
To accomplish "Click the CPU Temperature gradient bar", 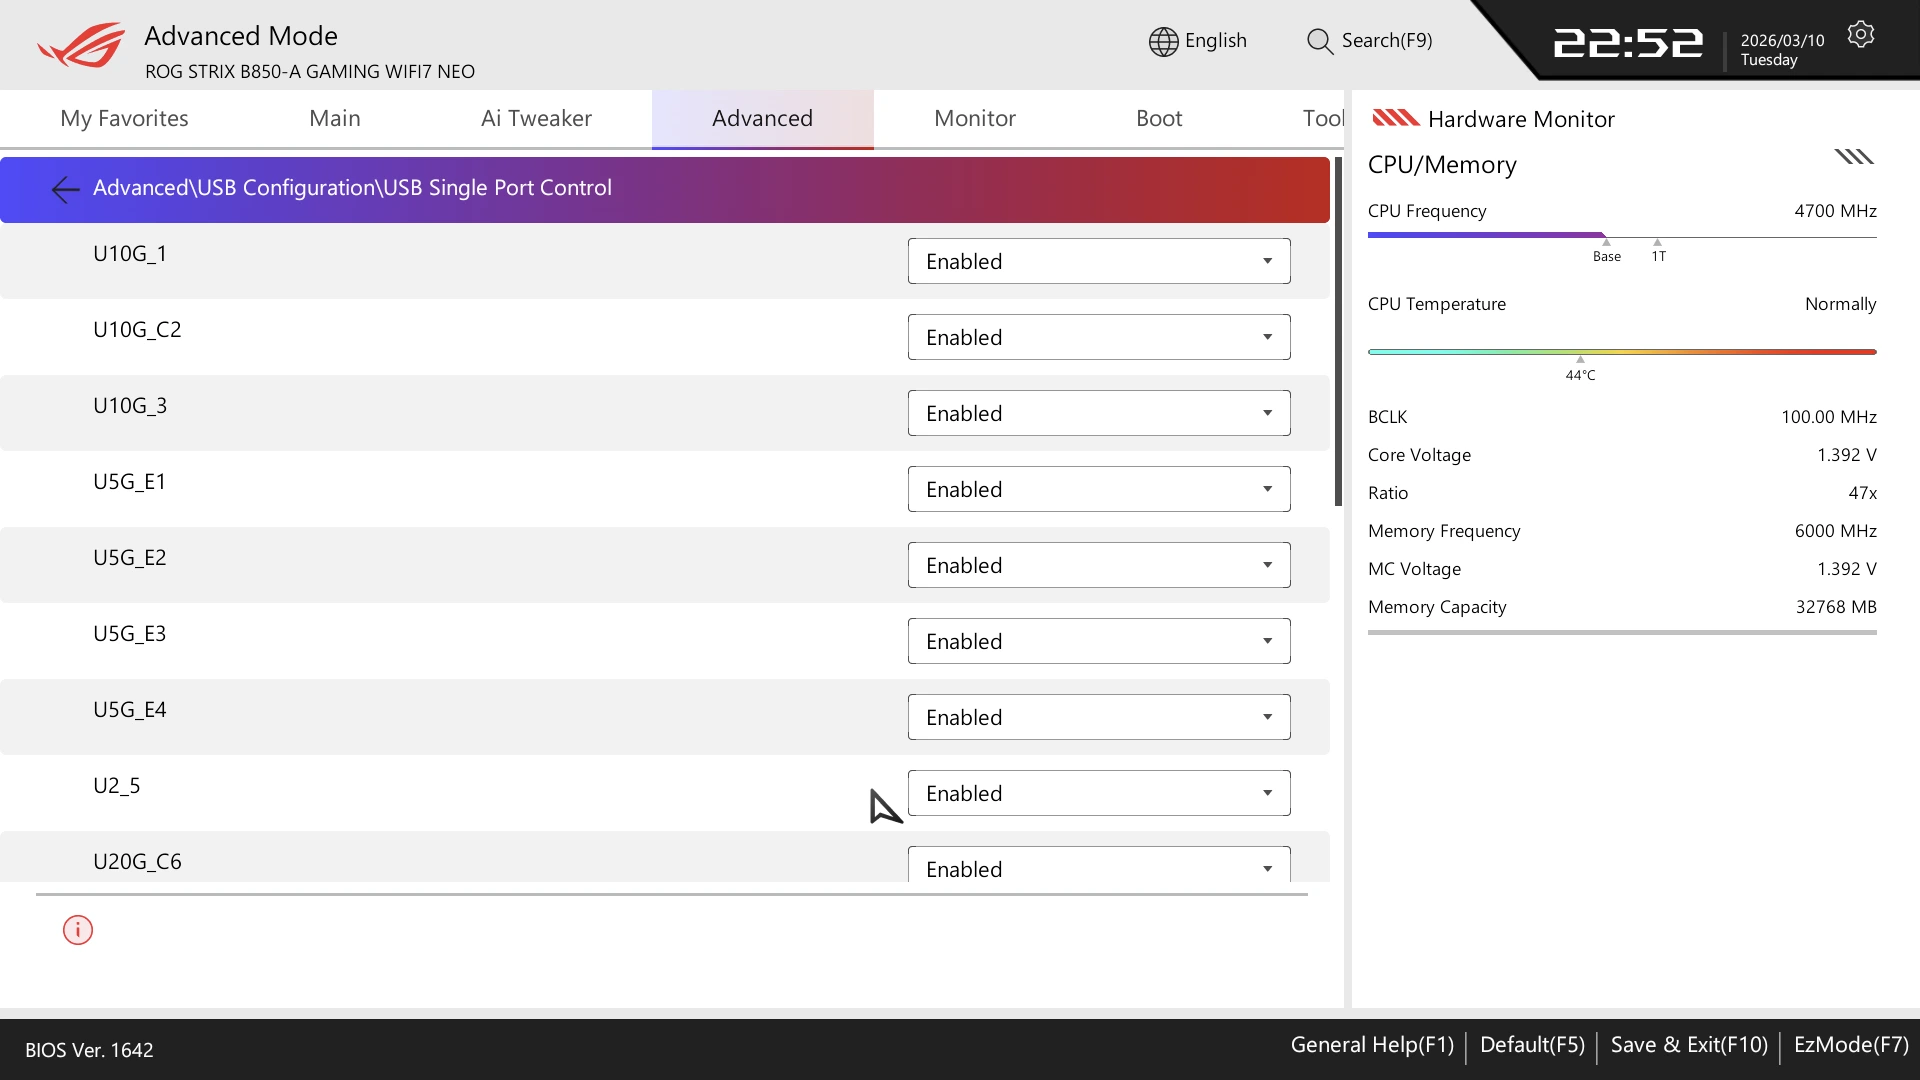I will (1621, 352).
